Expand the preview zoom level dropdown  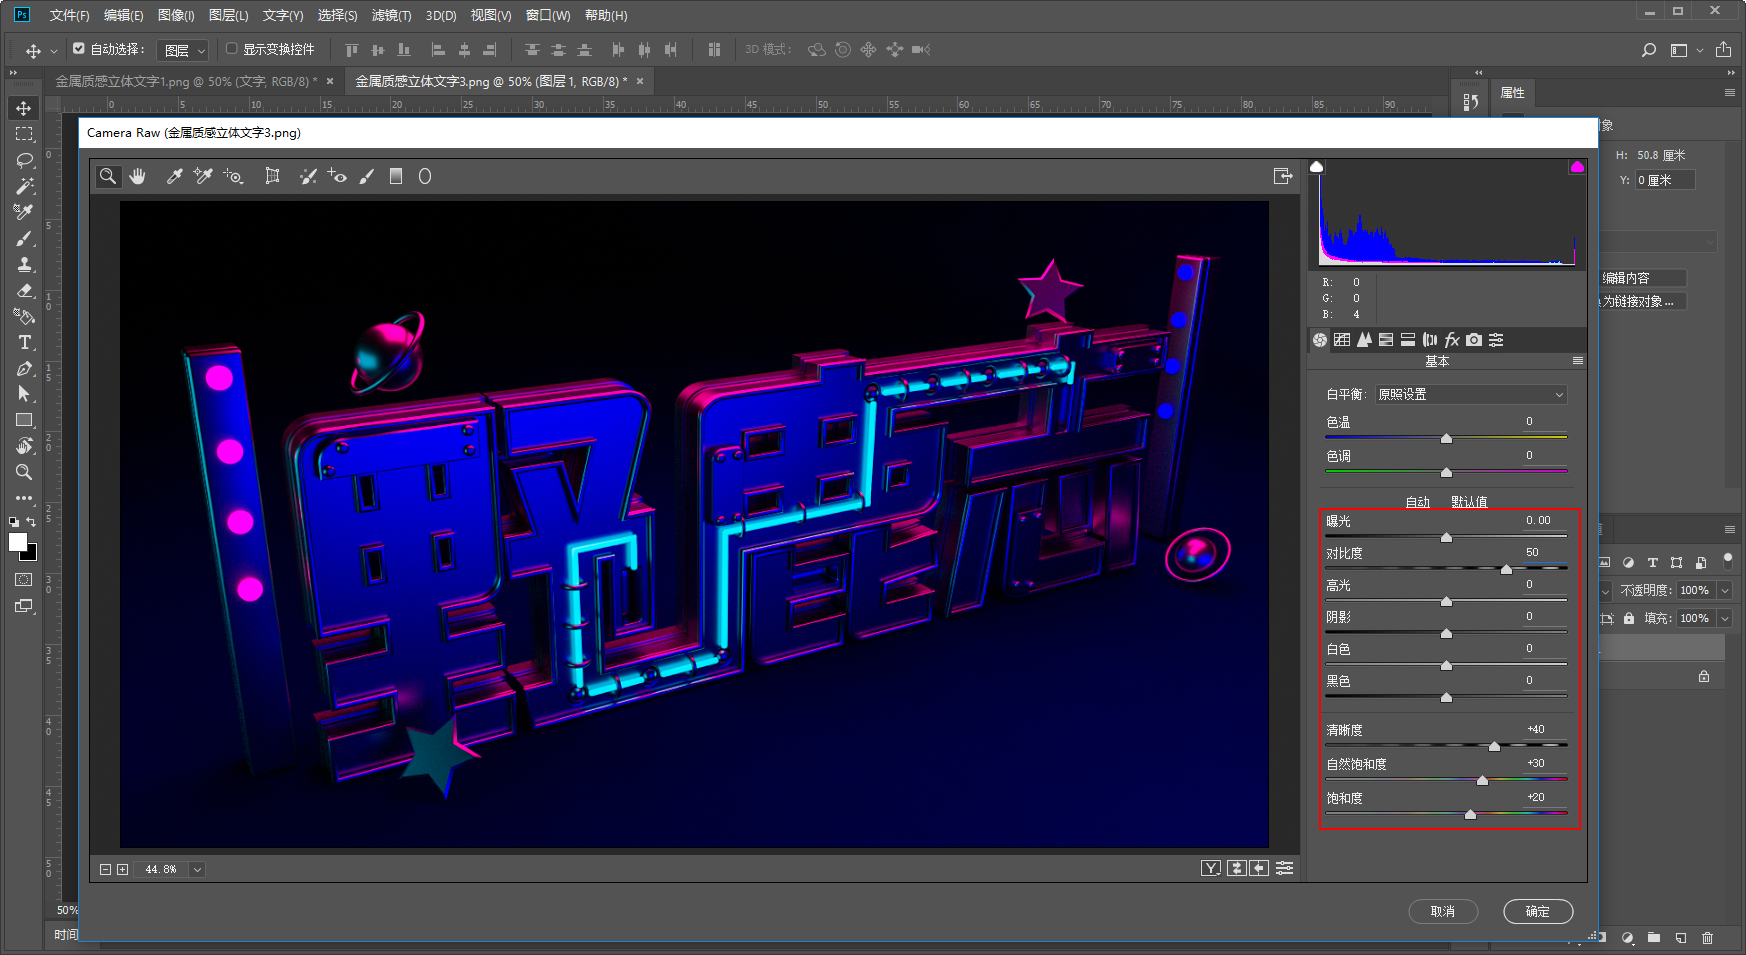[197, 869]
